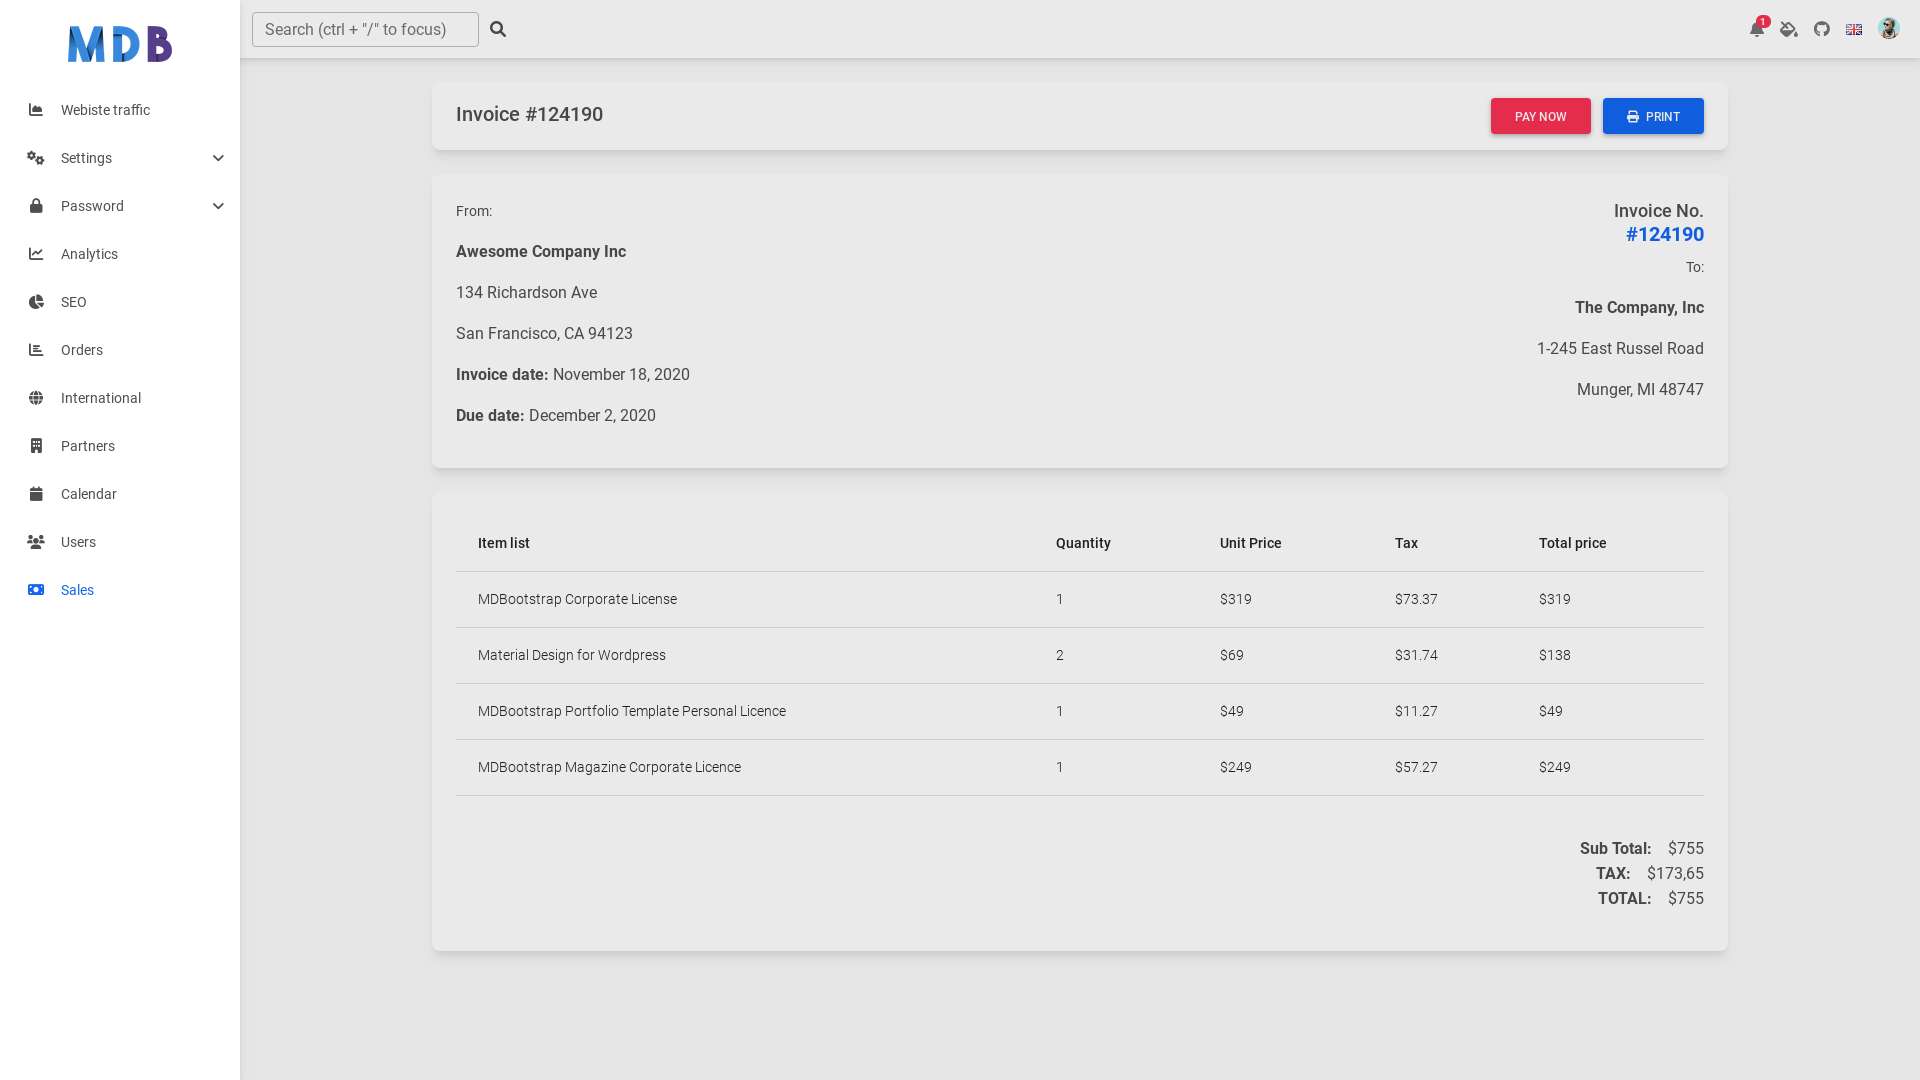Click the UK flag language icon
Screen dimensions: 1920x1080
point(1854,29)
